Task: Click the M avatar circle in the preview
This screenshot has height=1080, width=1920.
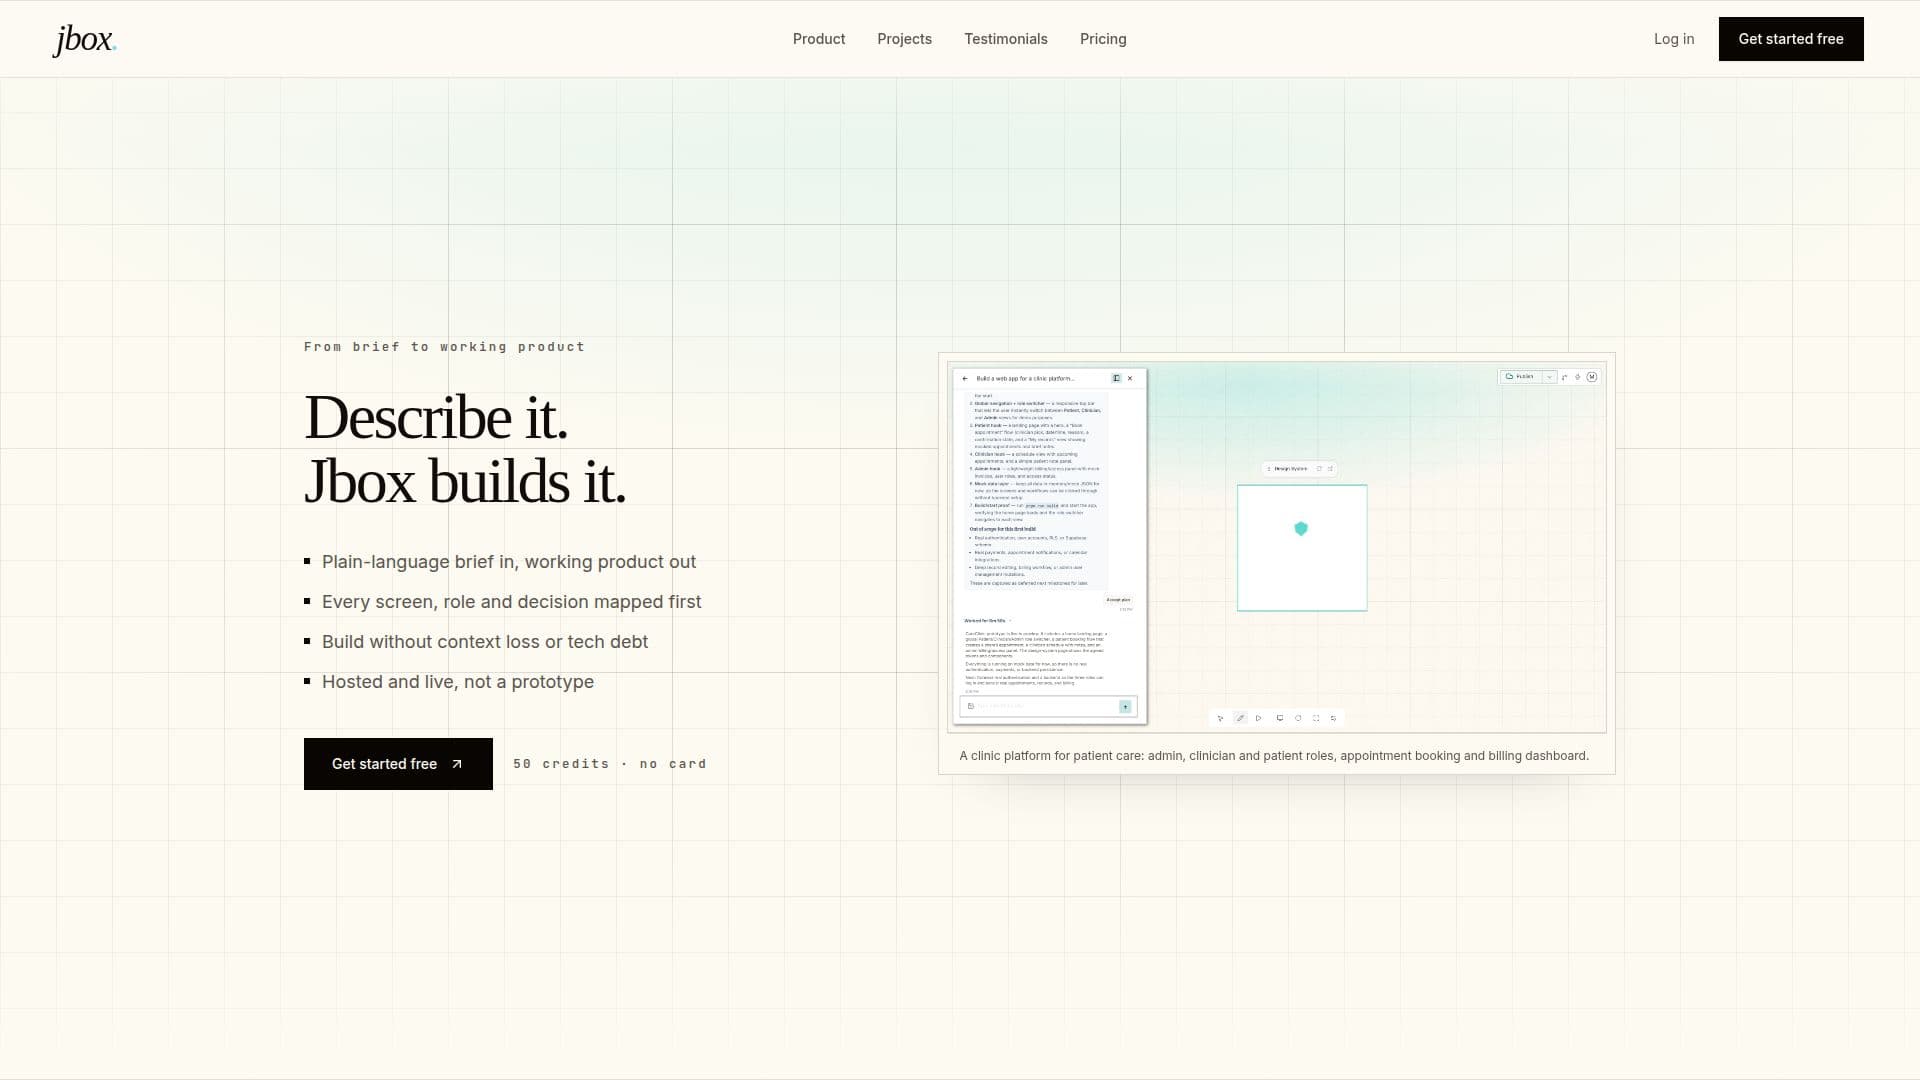Action: click(1592, 377)
